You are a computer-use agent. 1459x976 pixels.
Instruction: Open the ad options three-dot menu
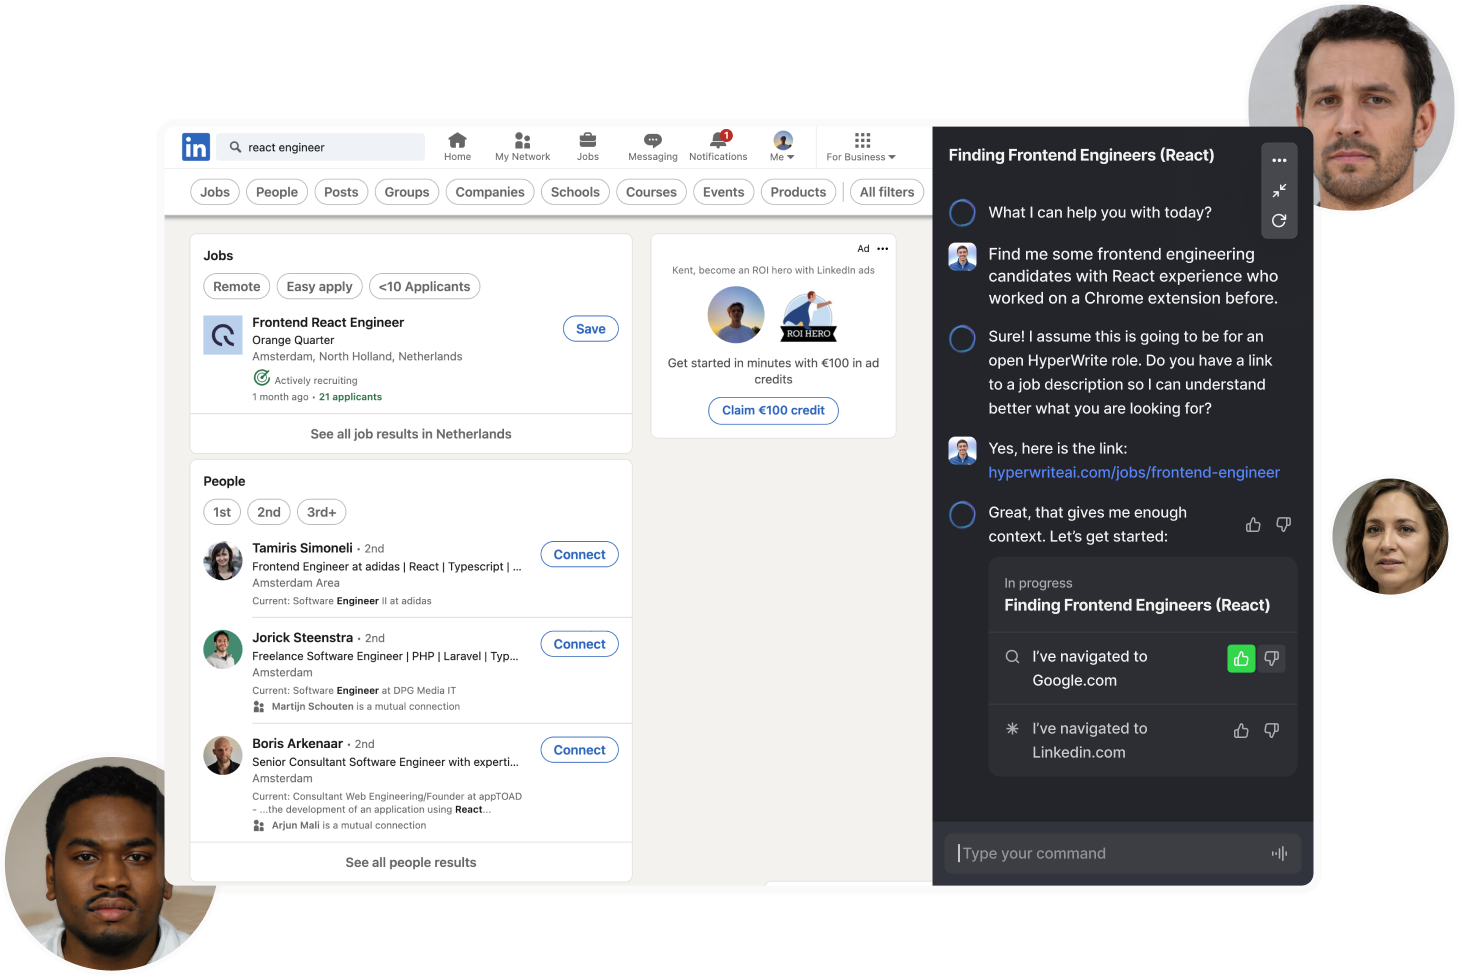883,249
